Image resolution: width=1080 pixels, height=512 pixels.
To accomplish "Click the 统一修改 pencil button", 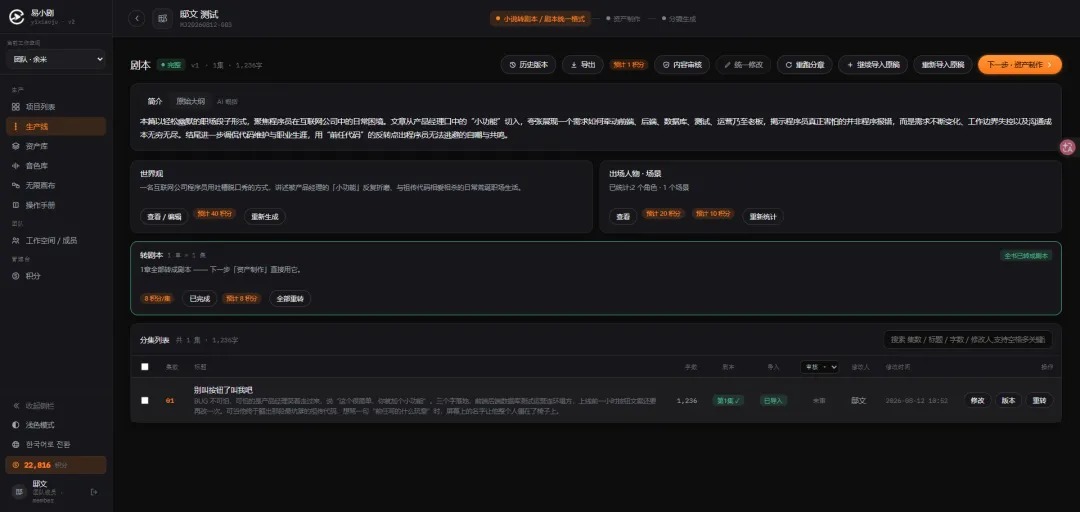I will tap(743, 65).
